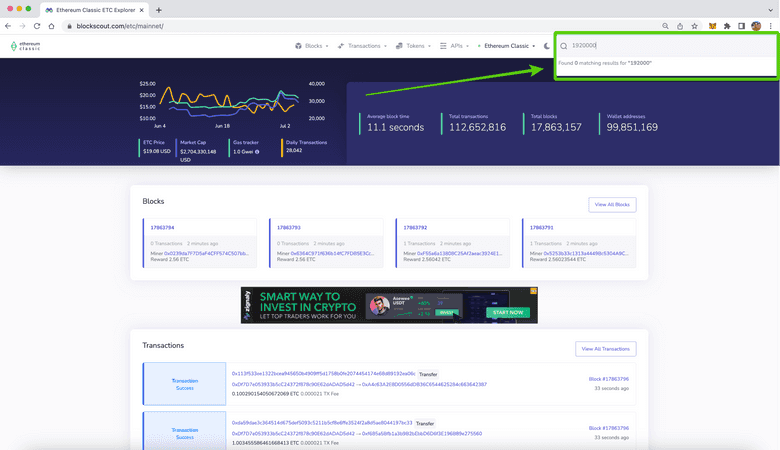Reload the page with the browser refresh icon
The width and height of the screenshot is (780, 450).
(37, 26)
